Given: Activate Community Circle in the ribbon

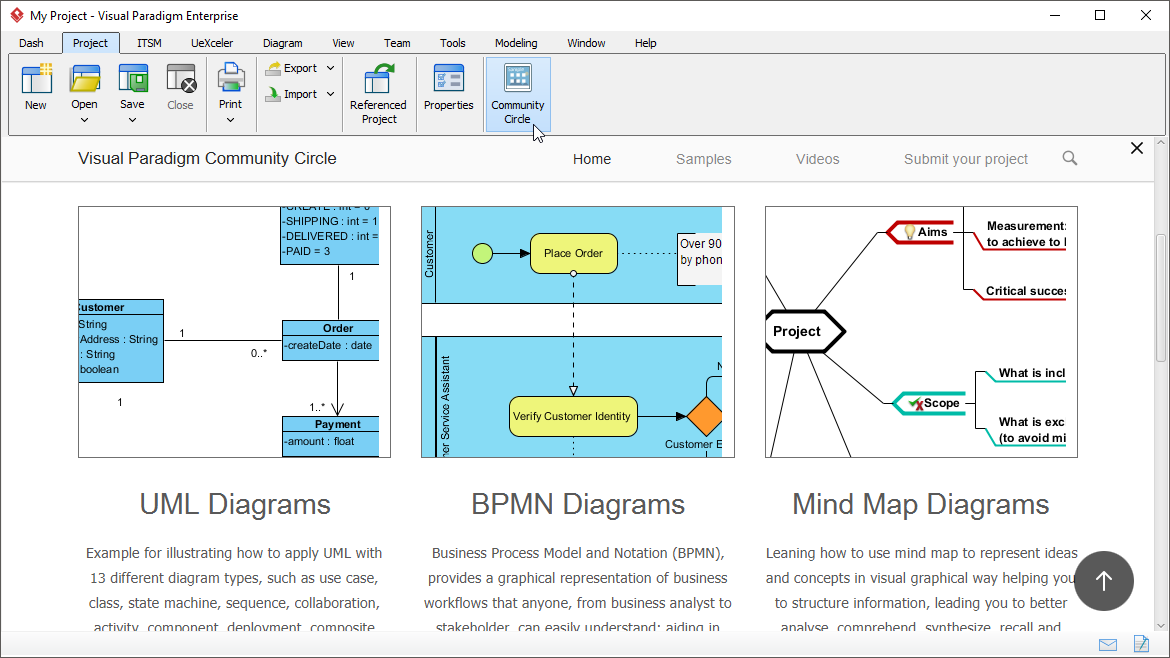Looking at the screenshot, I should click(x=517, y=93).
